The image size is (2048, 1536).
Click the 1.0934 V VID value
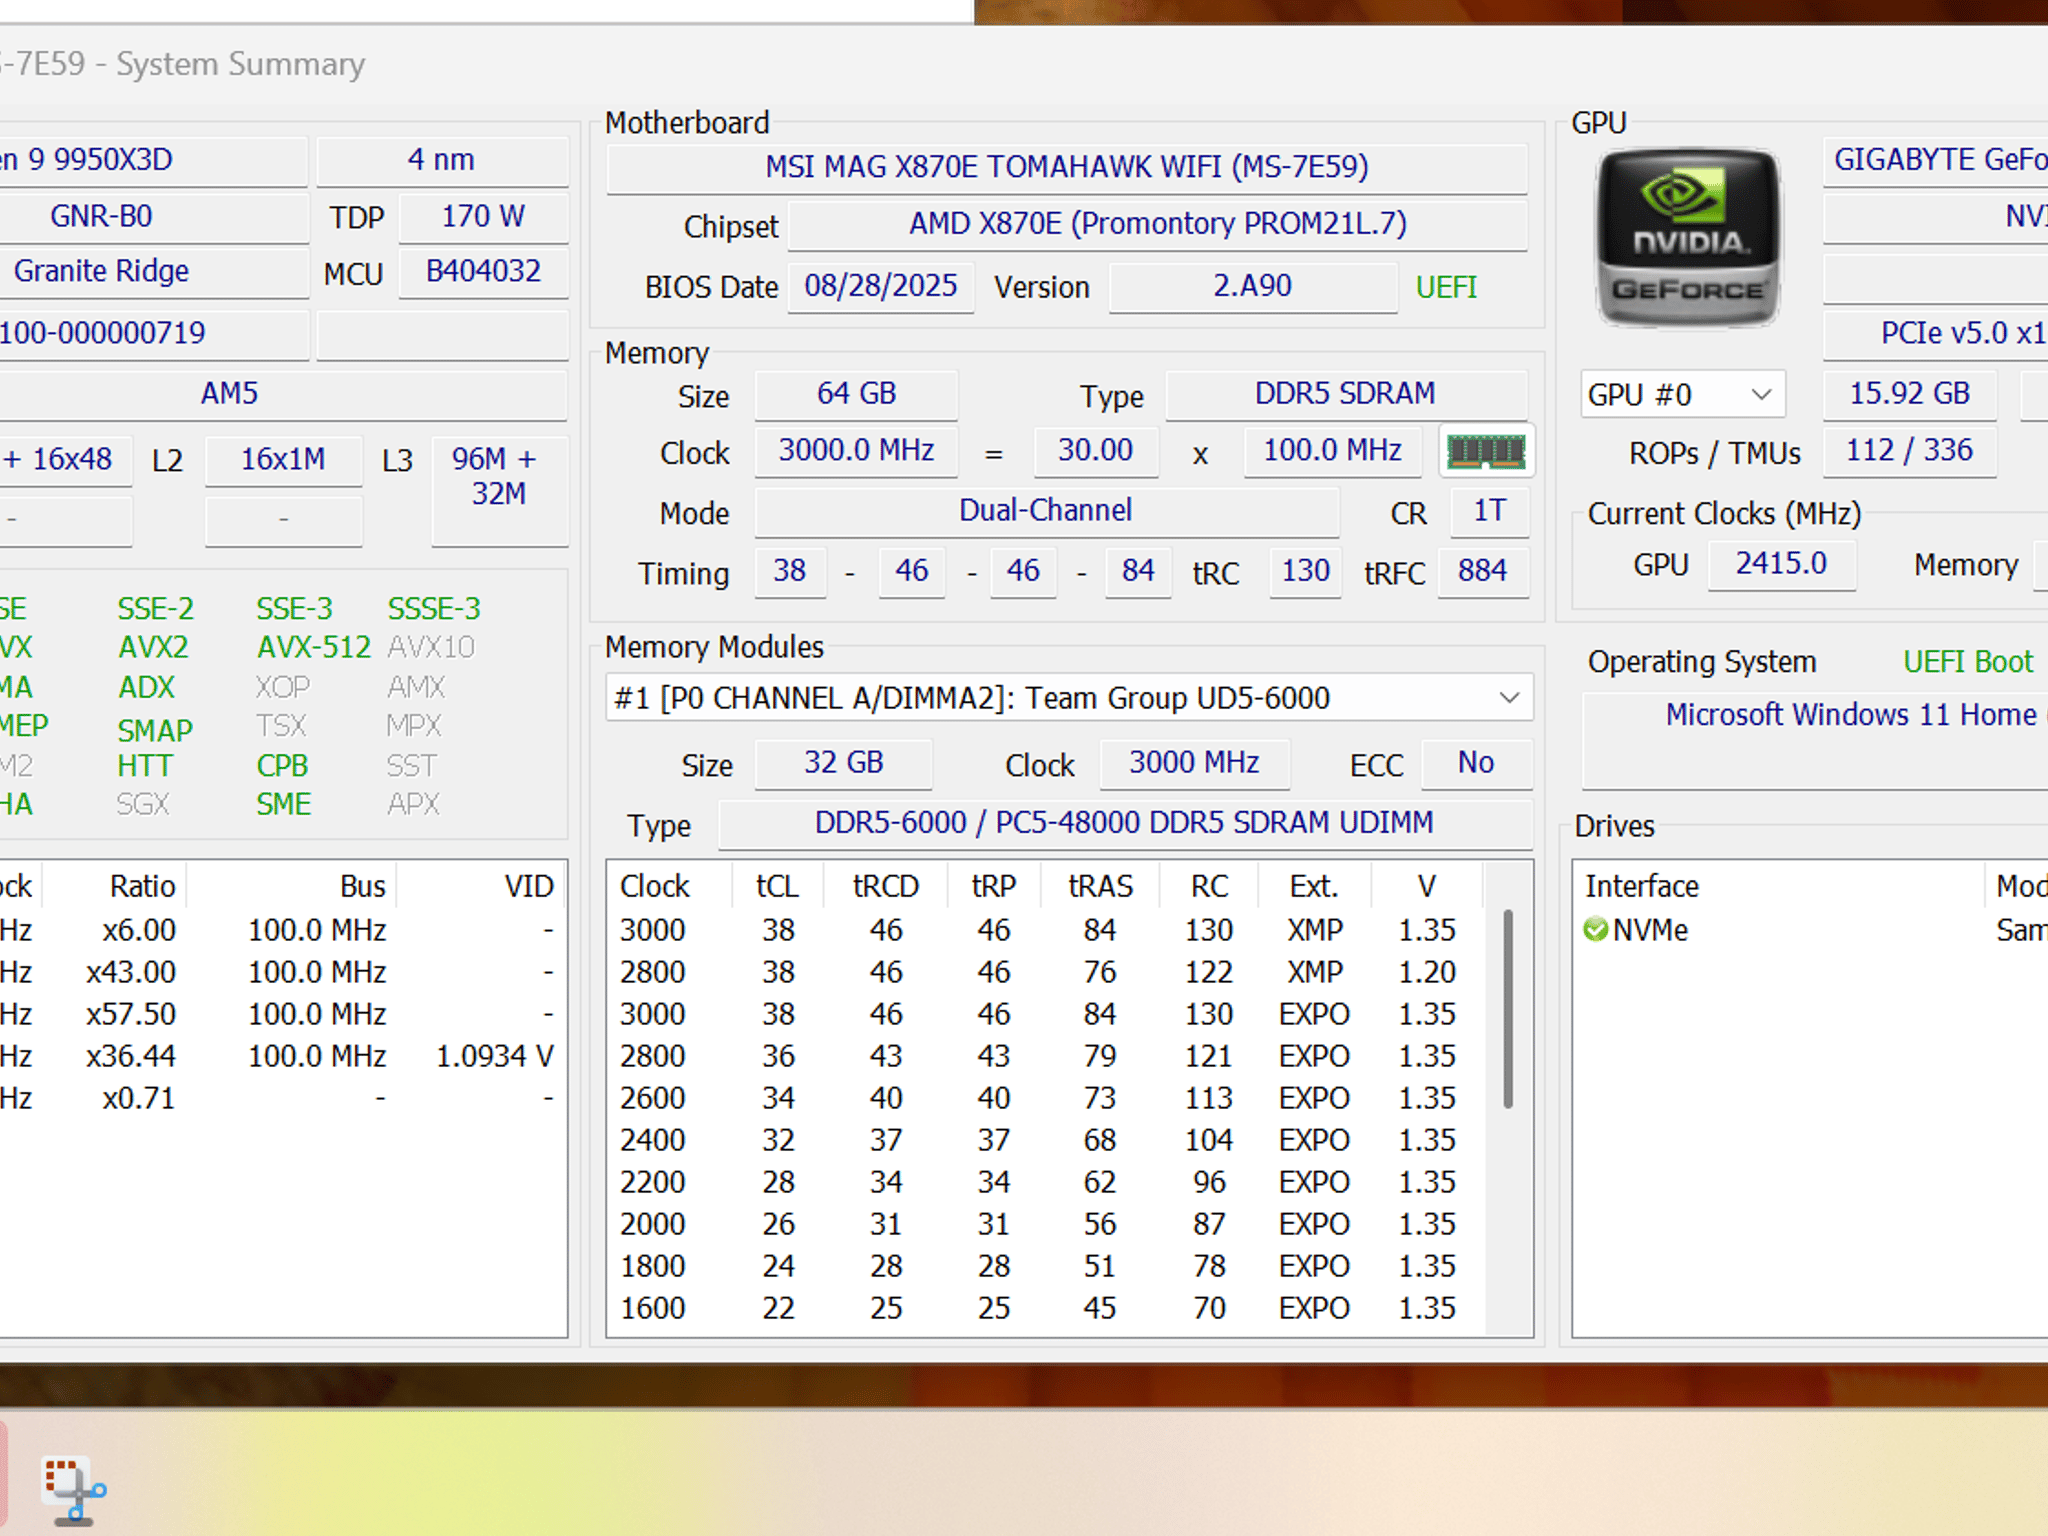(495, 1056)
